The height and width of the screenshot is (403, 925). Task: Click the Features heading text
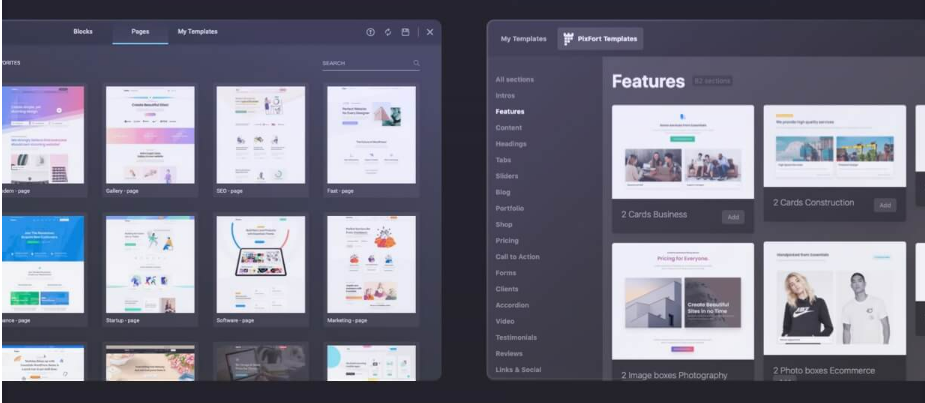(648, 81)
